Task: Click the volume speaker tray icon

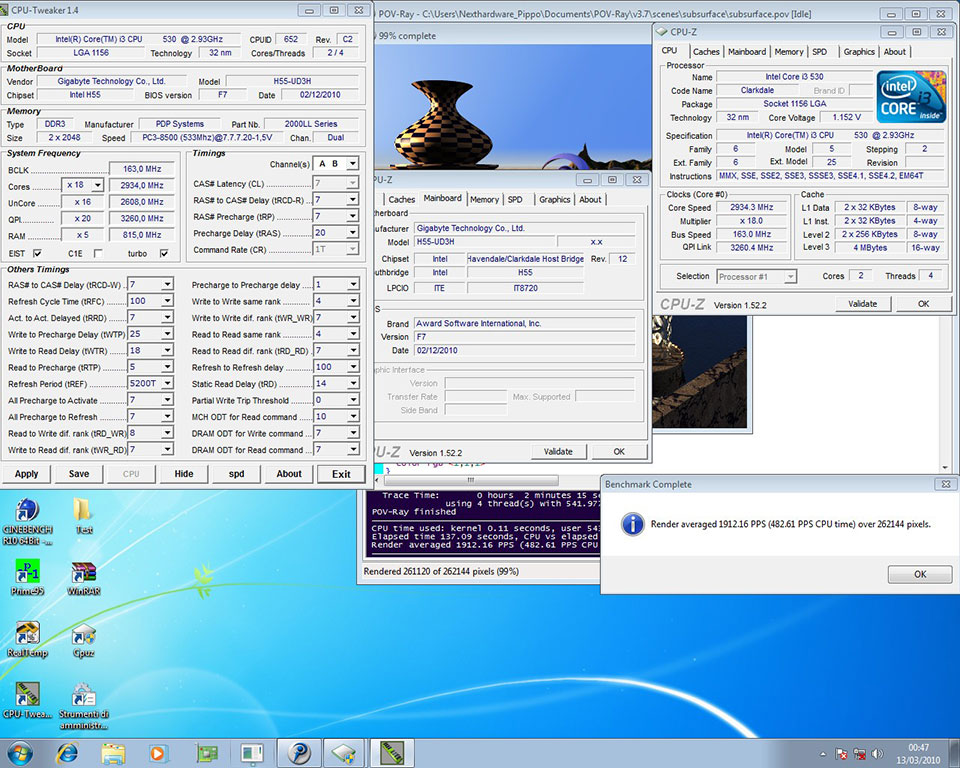Action: [x=877, y=754]
